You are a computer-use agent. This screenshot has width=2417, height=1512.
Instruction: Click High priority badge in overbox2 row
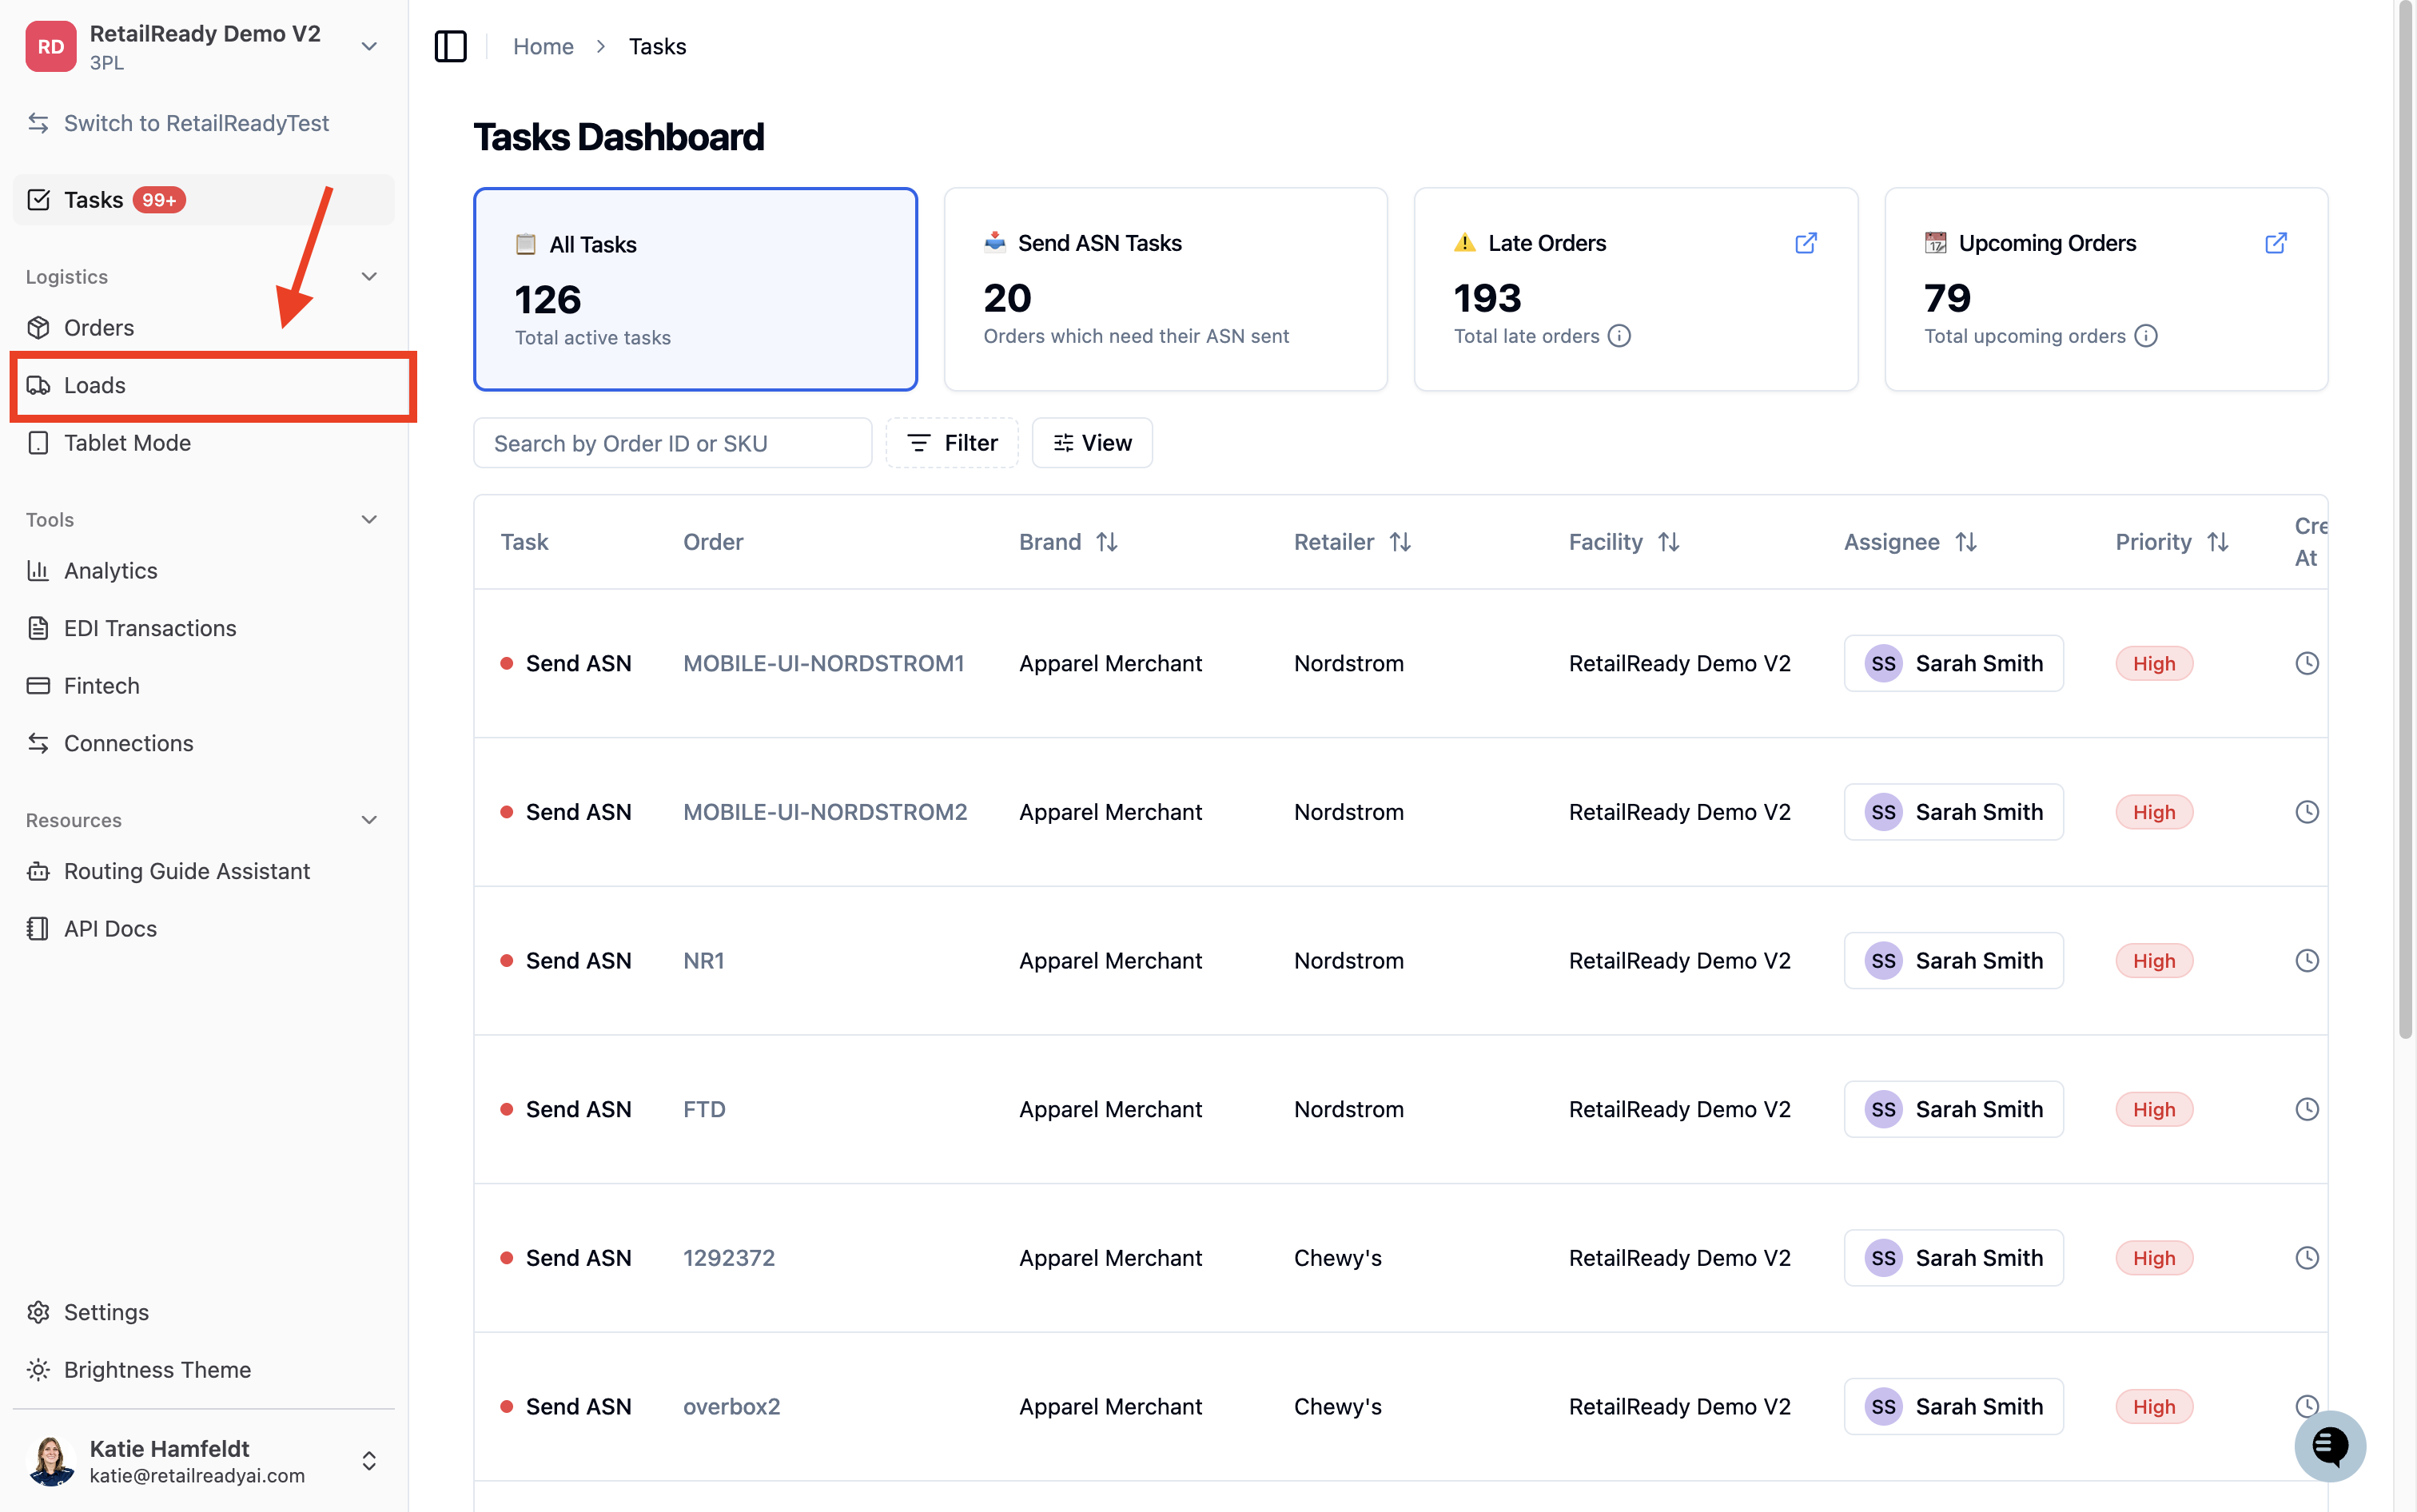click(x=2154, y=1406)
